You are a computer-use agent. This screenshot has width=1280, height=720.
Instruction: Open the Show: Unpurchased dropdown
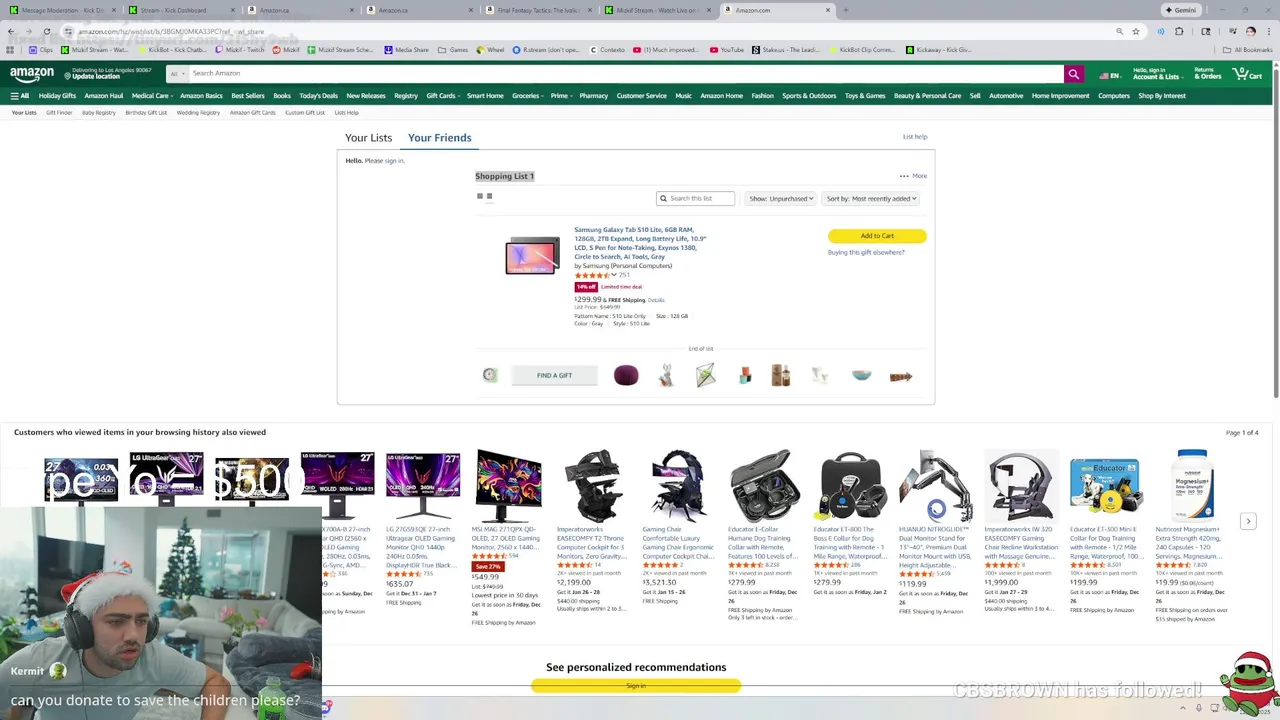781,198
